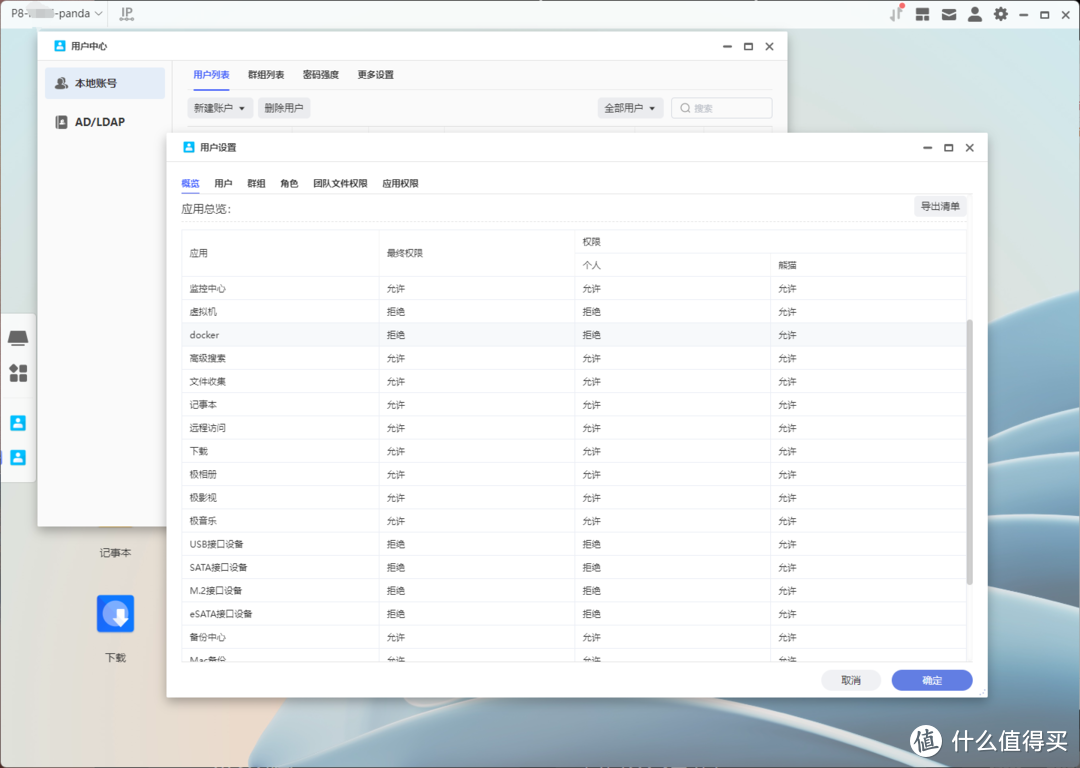Open the notifications mail icon in top bar
Viewport: 1080px width, 768px height.
pos(948,13)
